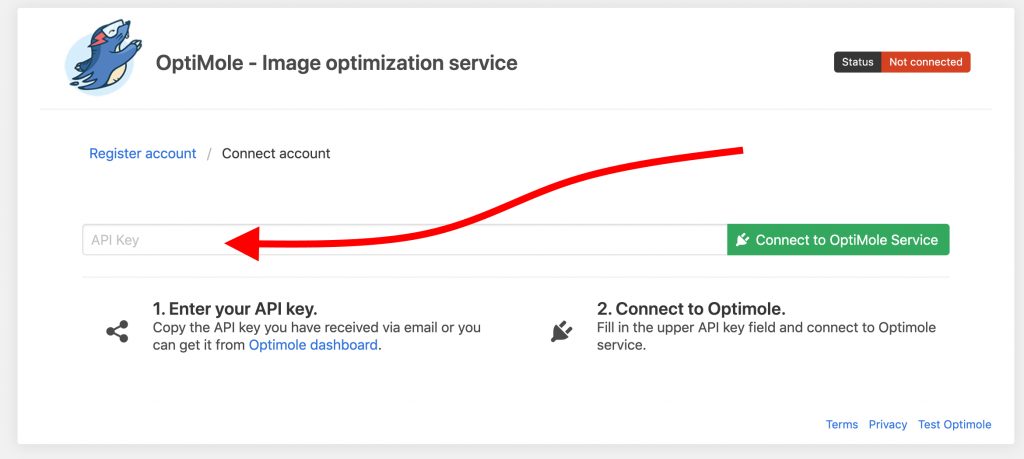
Task: Click the breadcrumb slash separator
Action: coord(209,154)
